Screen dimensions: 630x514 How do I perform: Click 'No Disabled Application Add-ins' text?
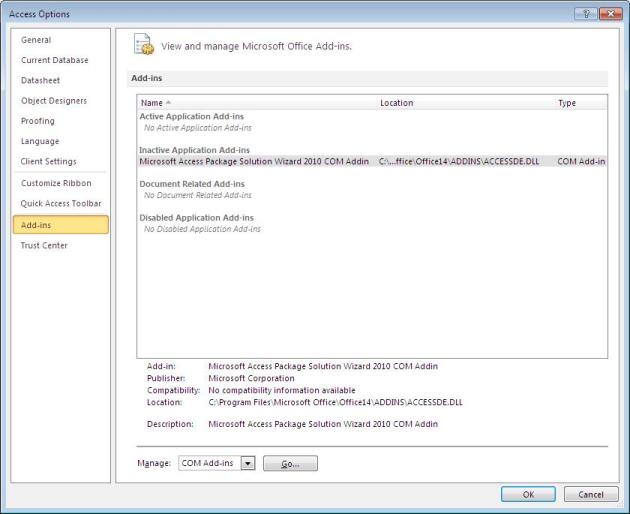(x=202, y=229)
